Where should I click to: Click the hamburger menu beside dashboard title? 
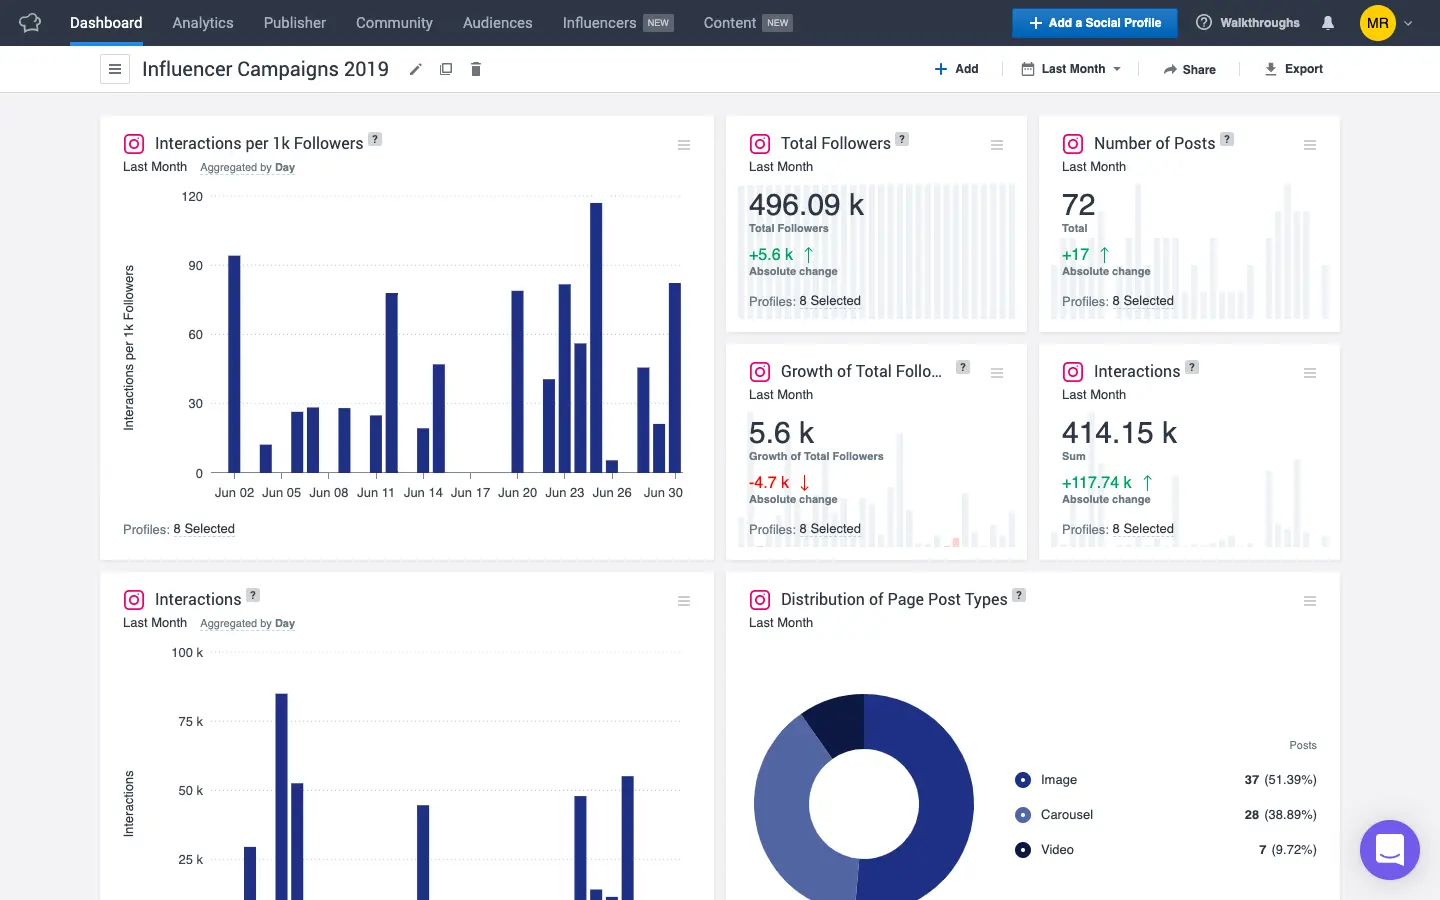[115, 69]
